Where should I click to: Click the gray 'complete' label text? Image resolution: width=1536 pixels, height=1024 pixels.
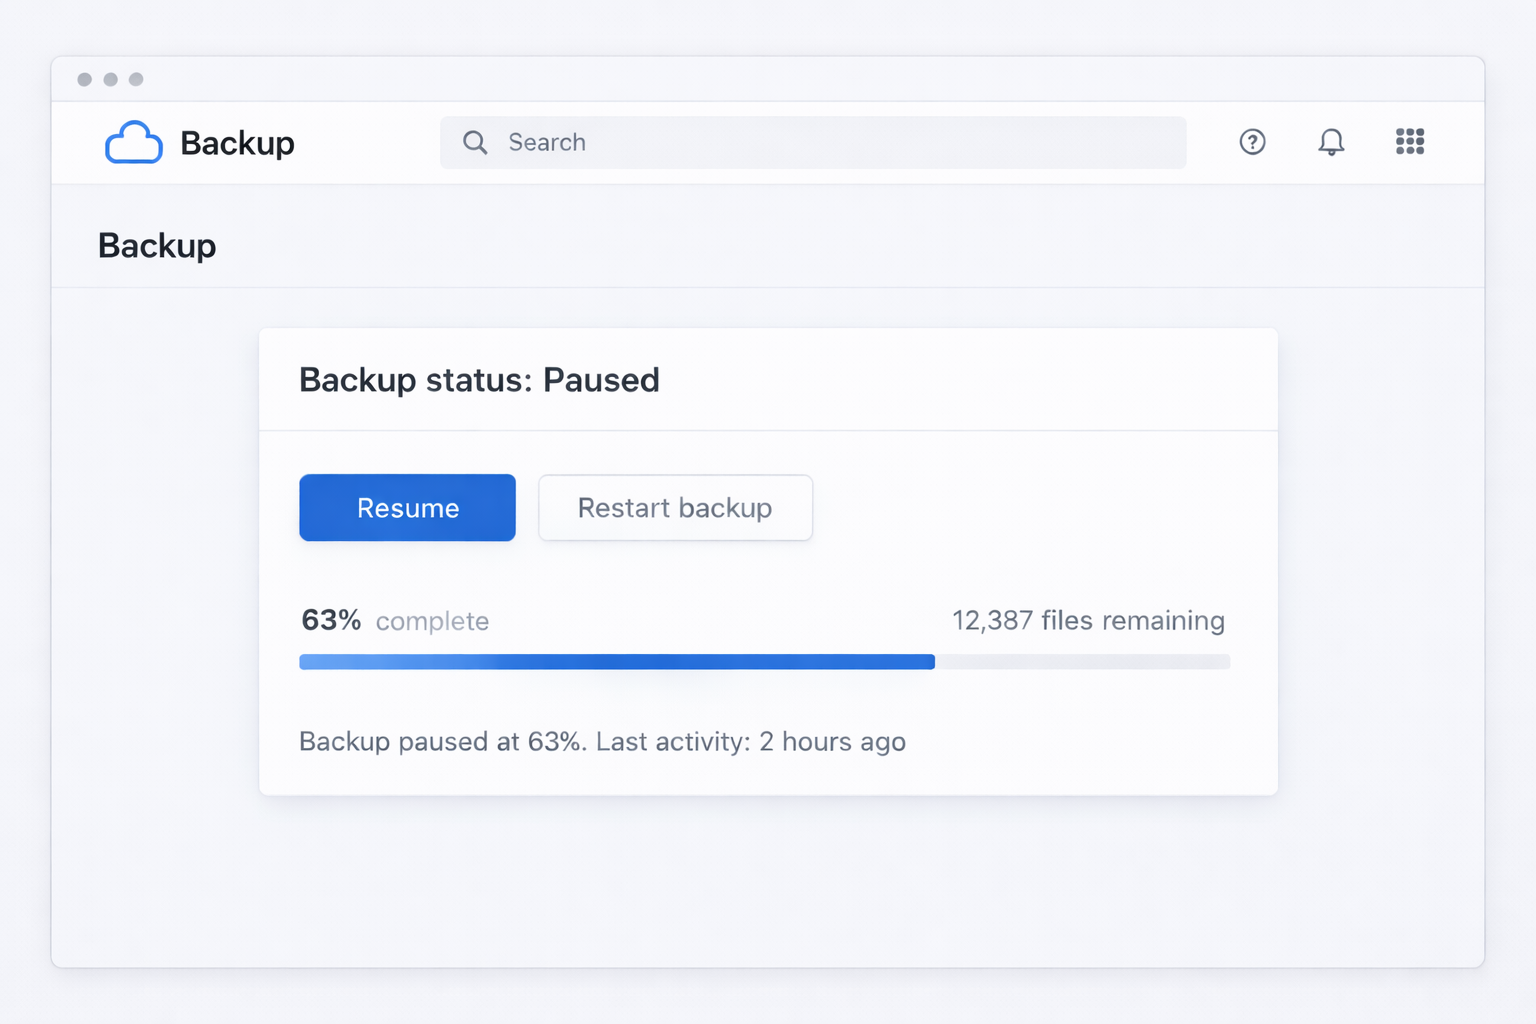[432, 621]
